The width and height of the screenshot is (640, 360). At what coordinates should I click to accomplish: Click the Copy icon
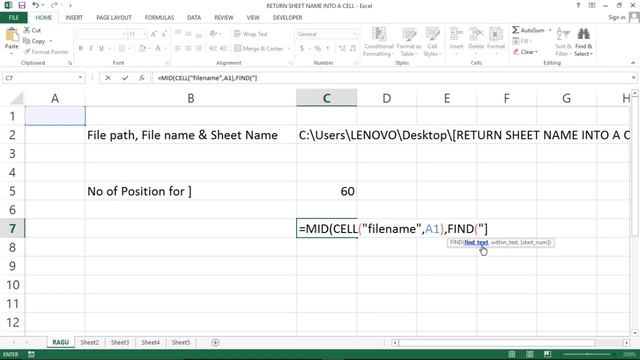coord(27,41)
